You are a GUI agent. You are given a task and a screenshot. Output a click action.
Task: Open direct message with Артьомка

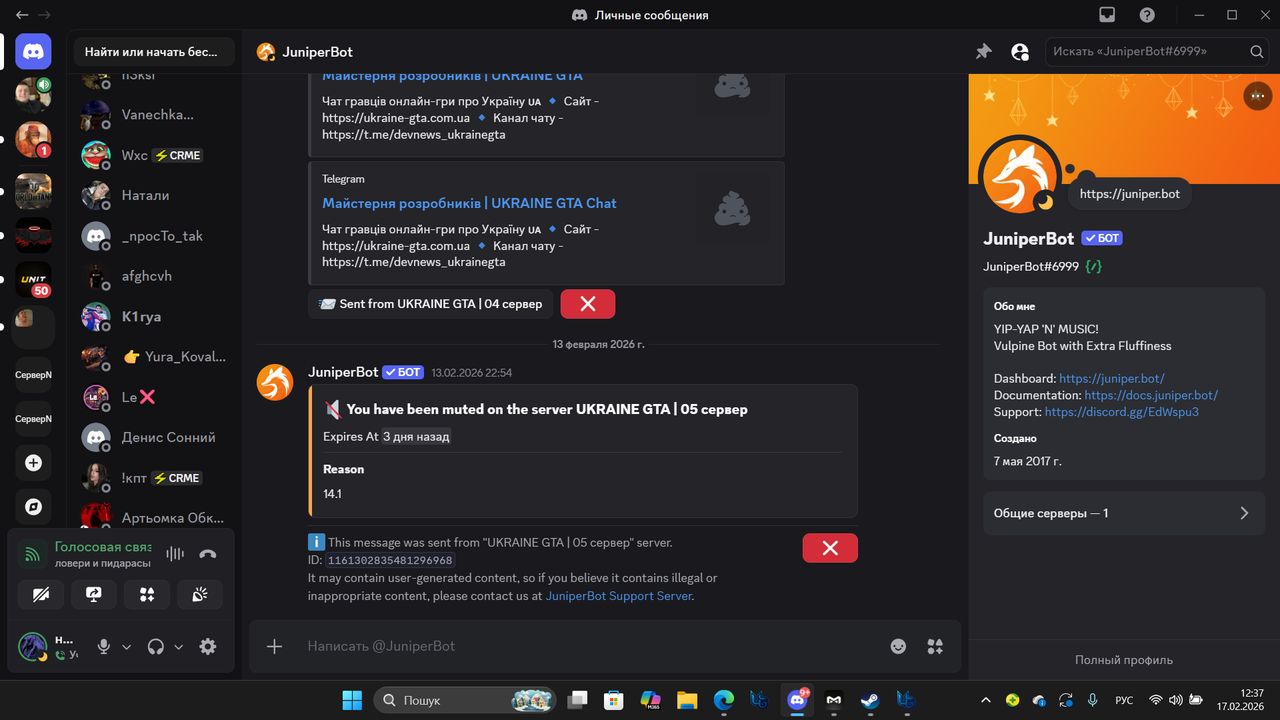pyautogui.click(x=154, y=518)
